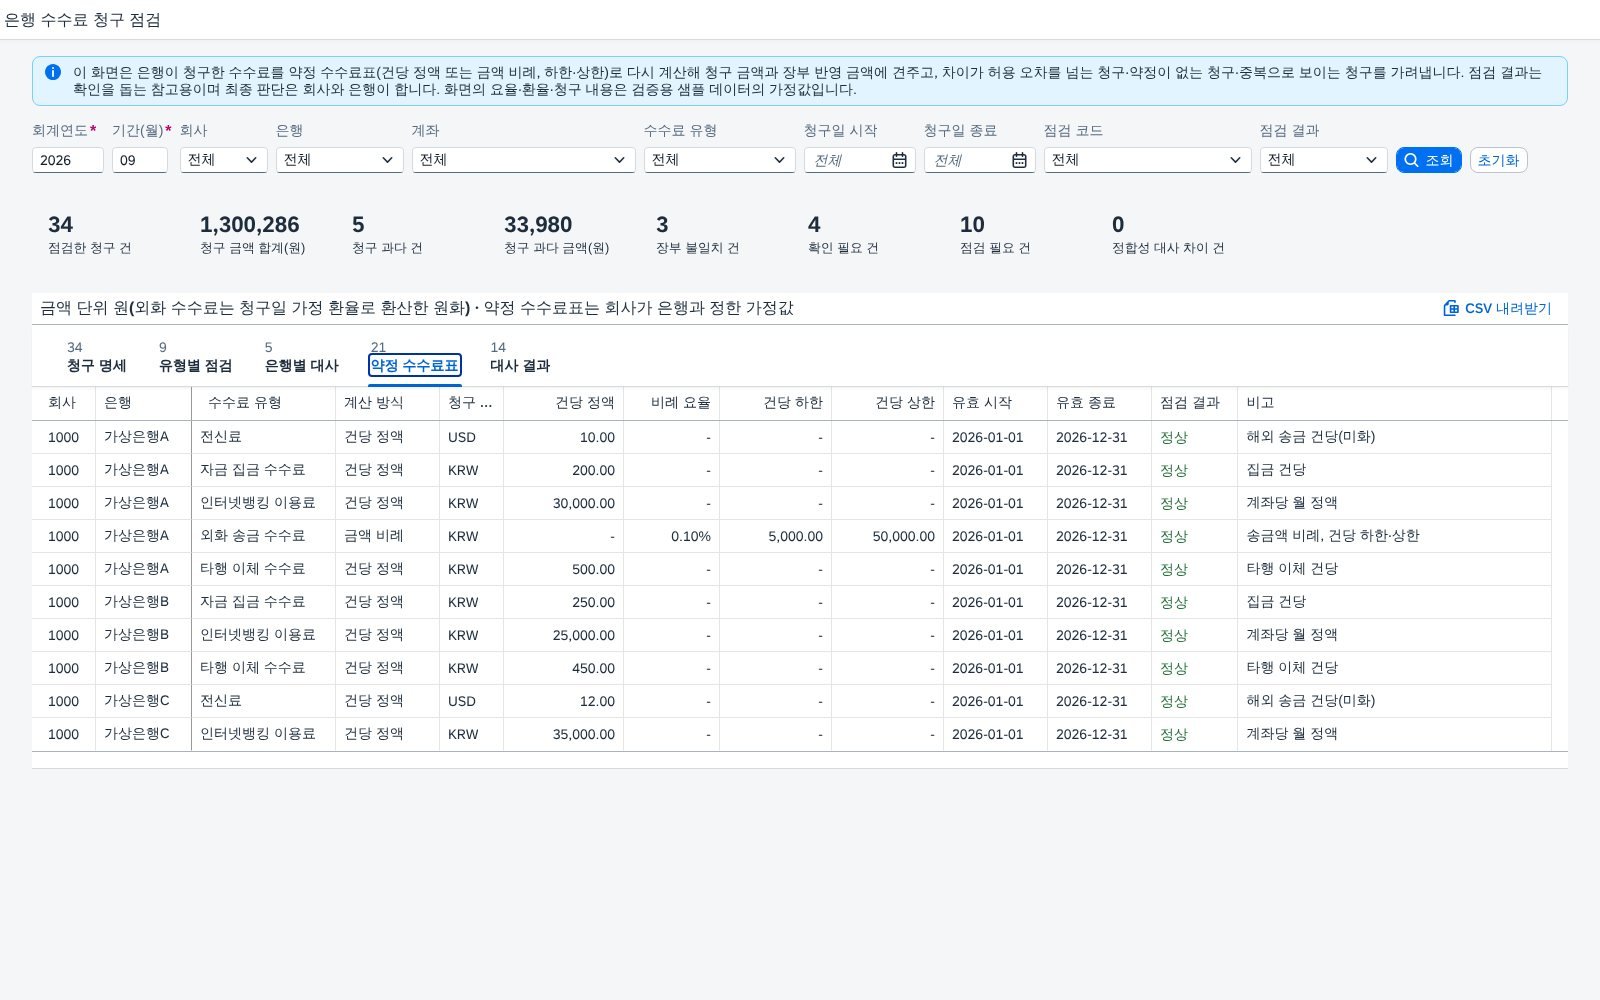Click the 33,980 청구 과다 금액 tile
The image size is (1600, 1000).
(x=556, y=235)
